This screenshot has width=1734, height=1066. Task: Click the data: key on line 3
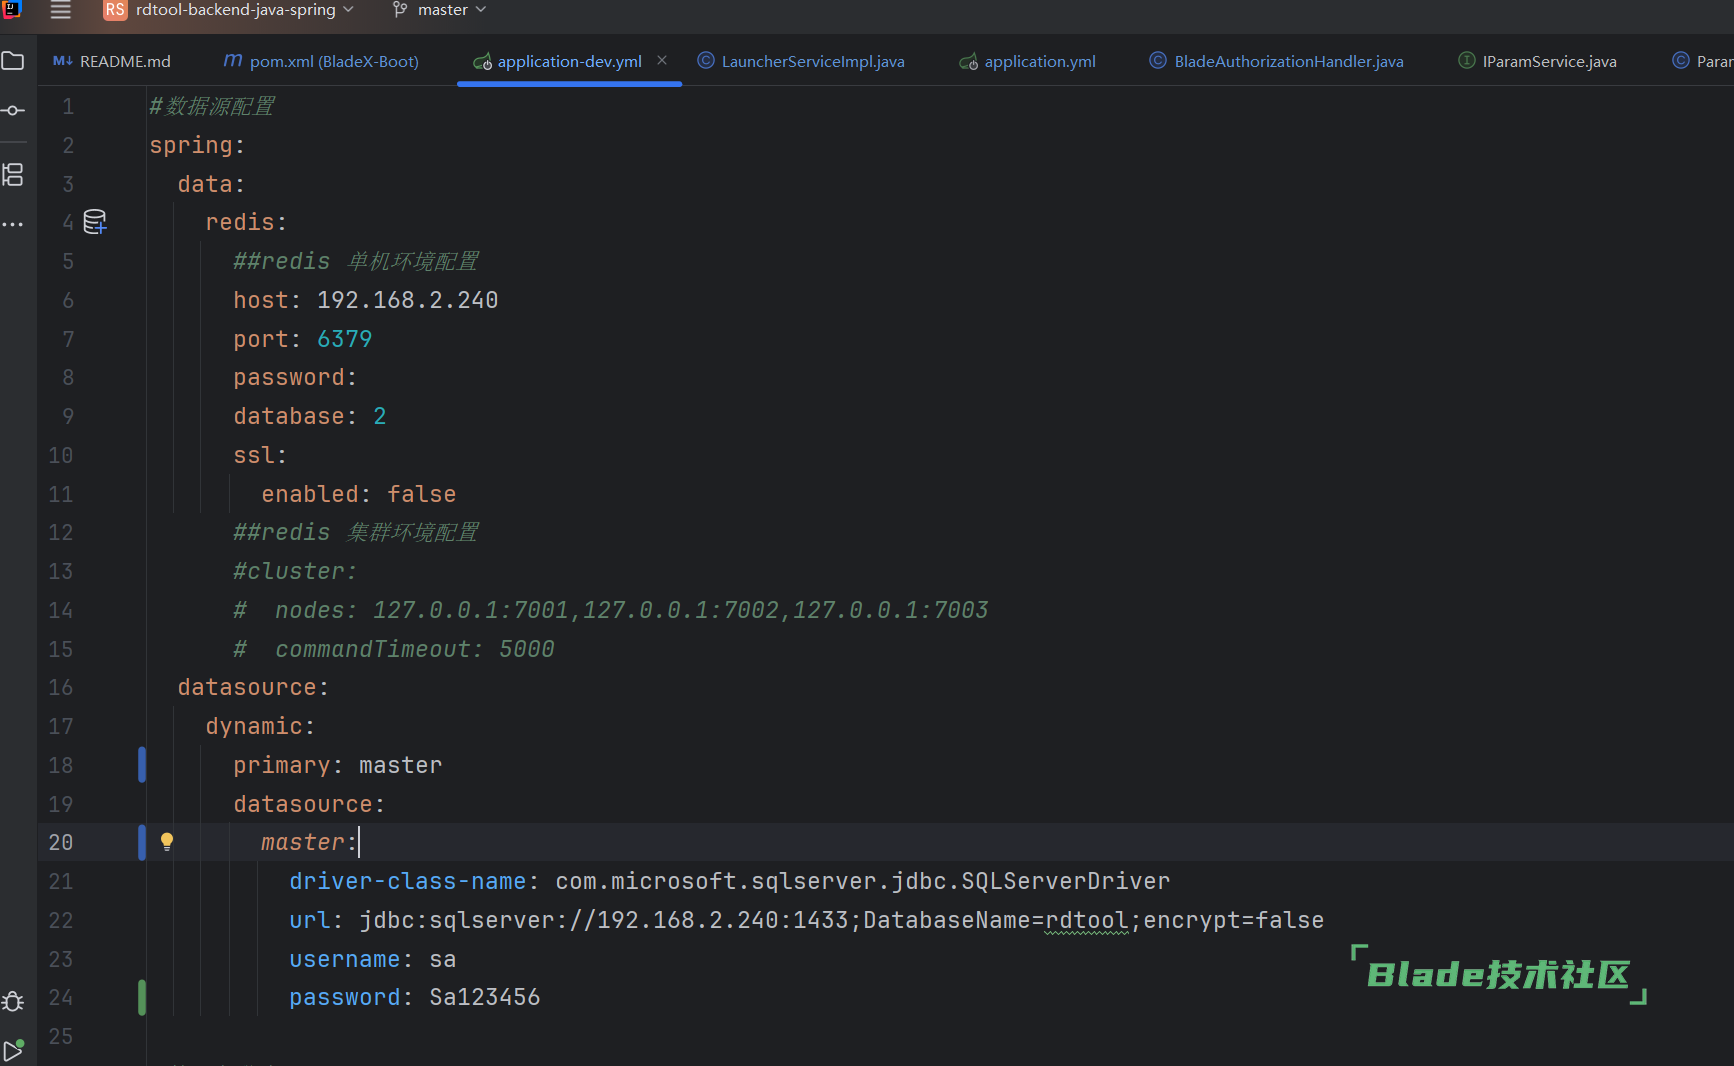[211, 184]
